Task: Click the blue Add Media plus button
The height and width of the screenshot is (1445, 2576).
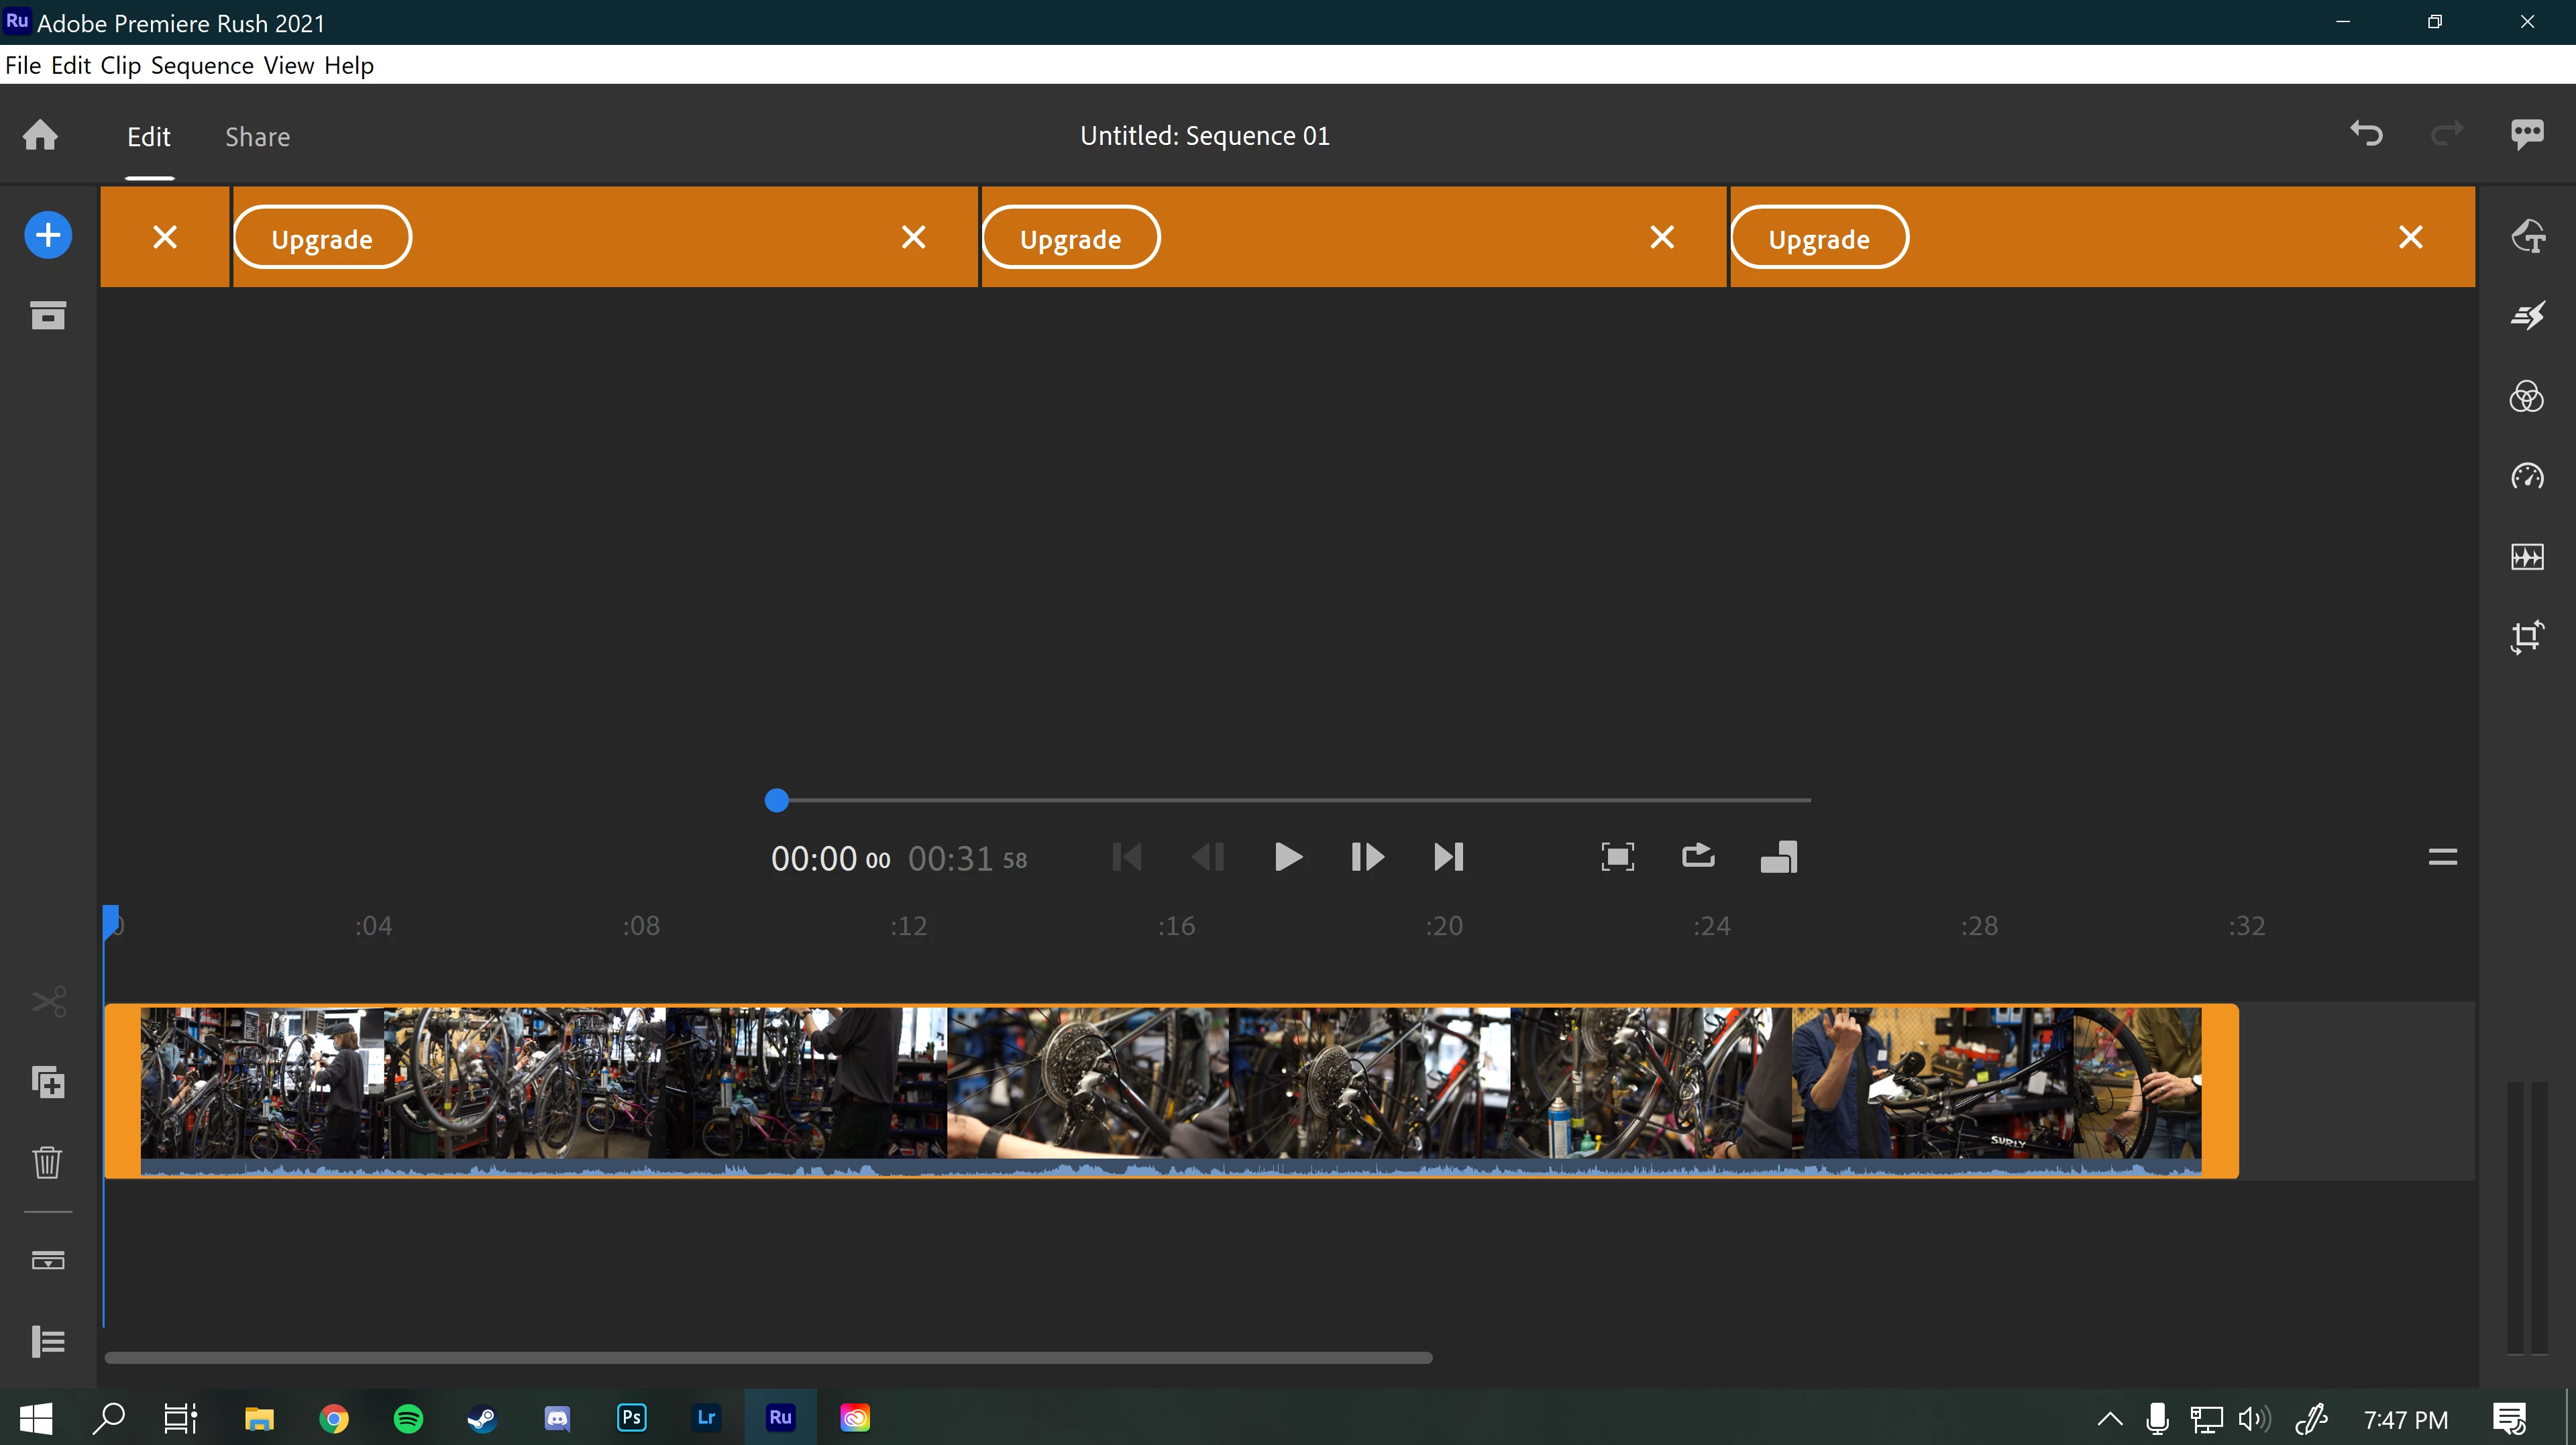Action: (x=48, y=236)
